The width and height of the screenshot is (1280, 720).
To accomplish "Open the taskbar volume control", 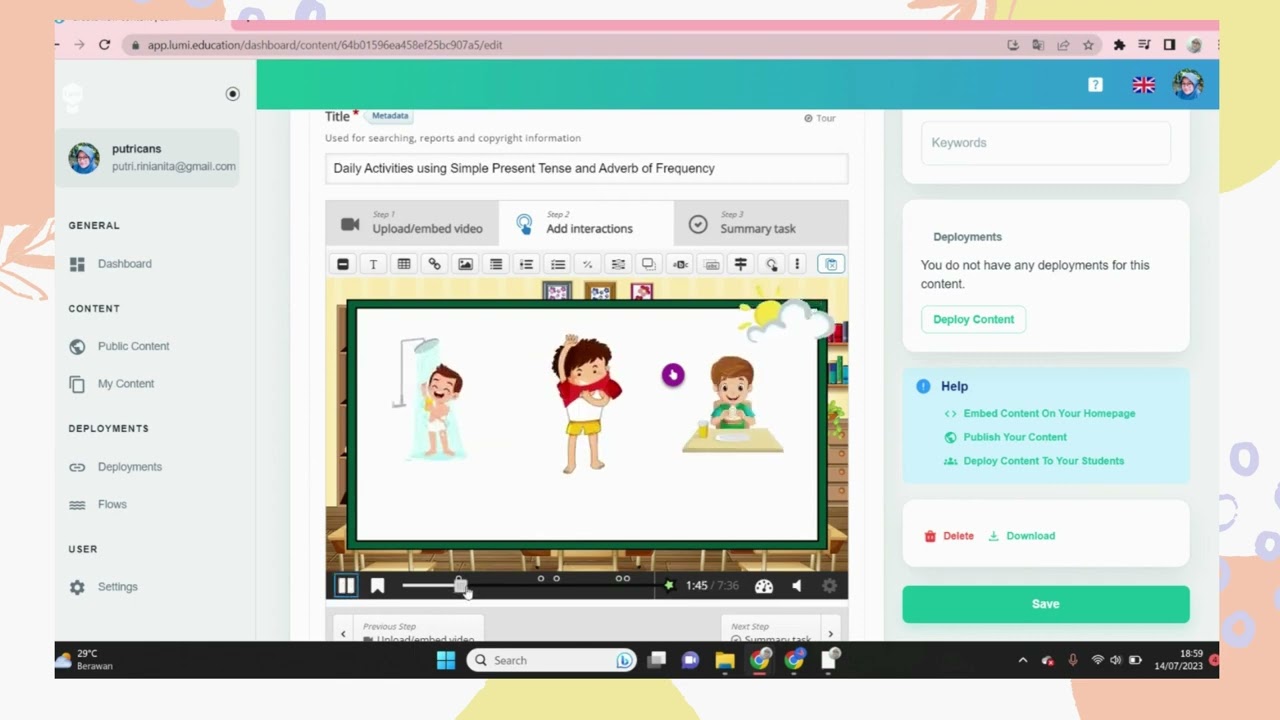I will pos(1116,660).
